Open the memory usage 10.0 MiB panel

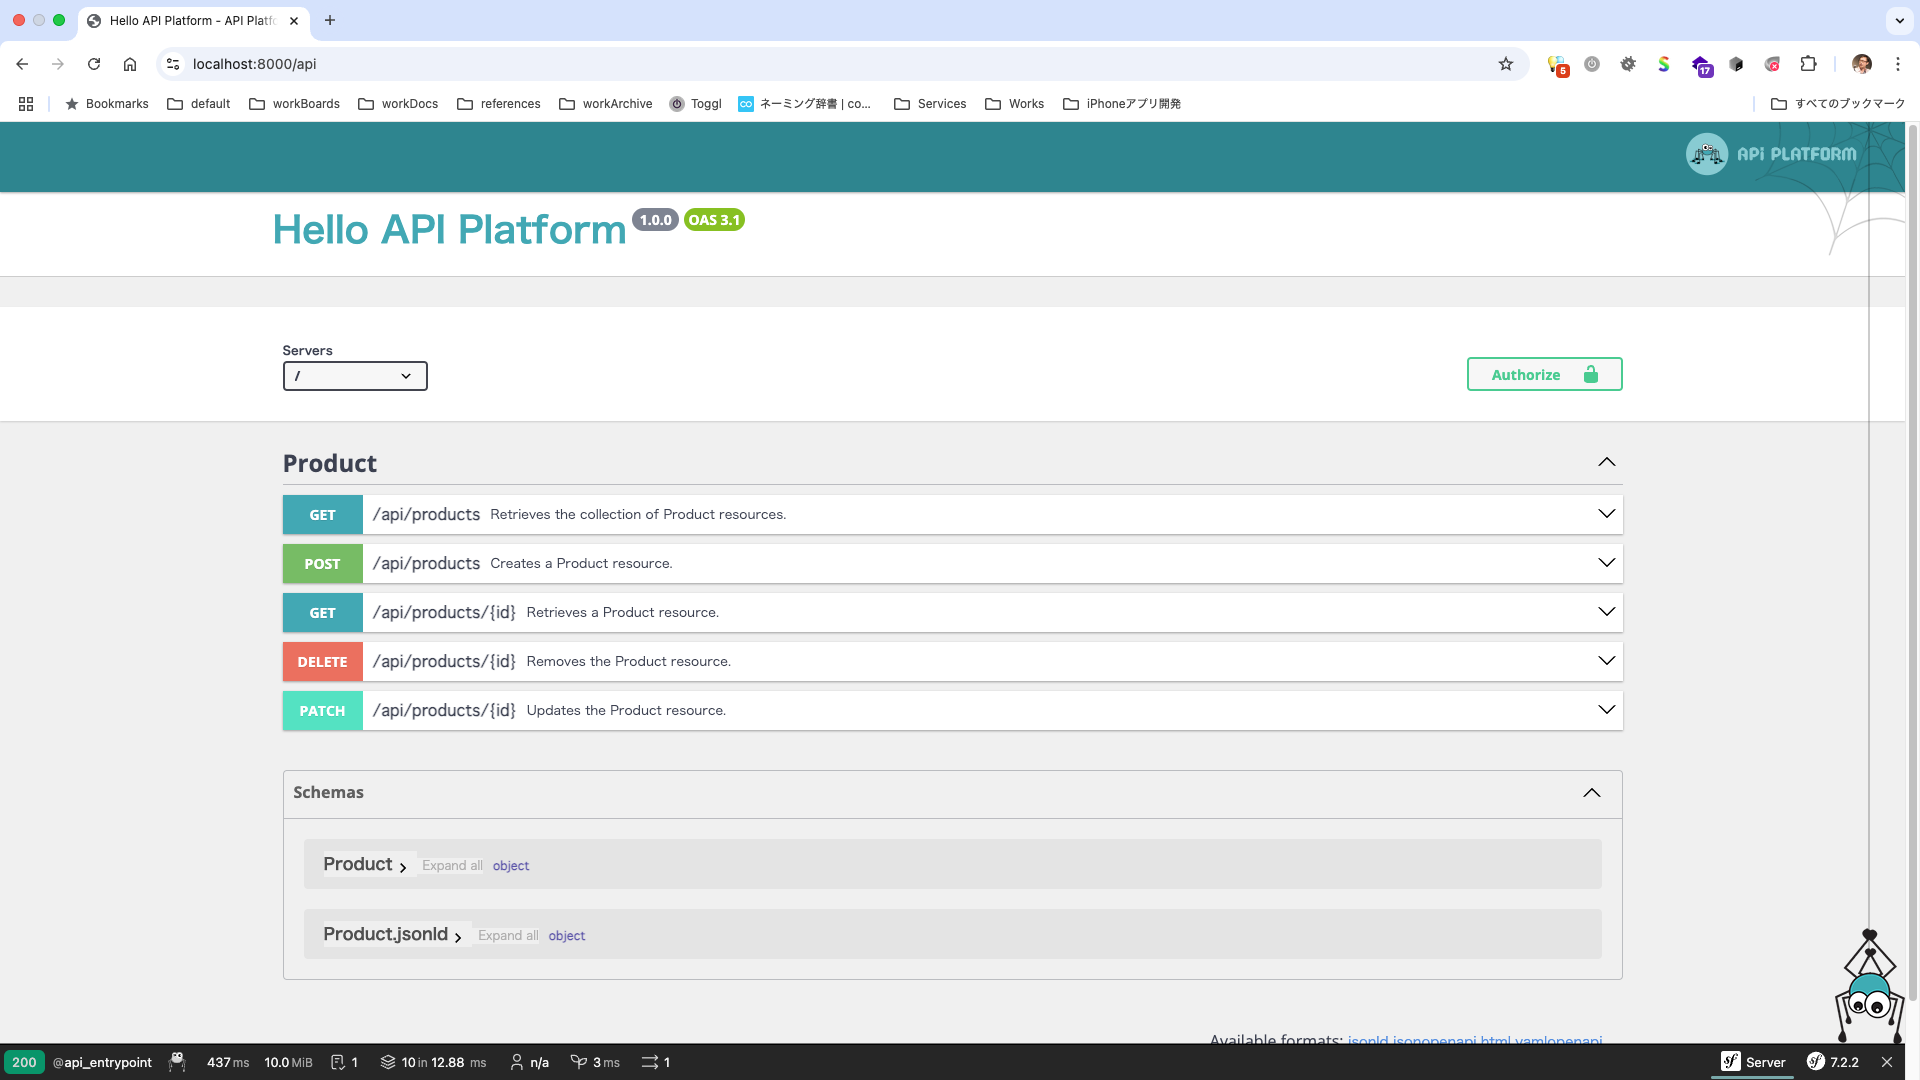click(288, 1062)
